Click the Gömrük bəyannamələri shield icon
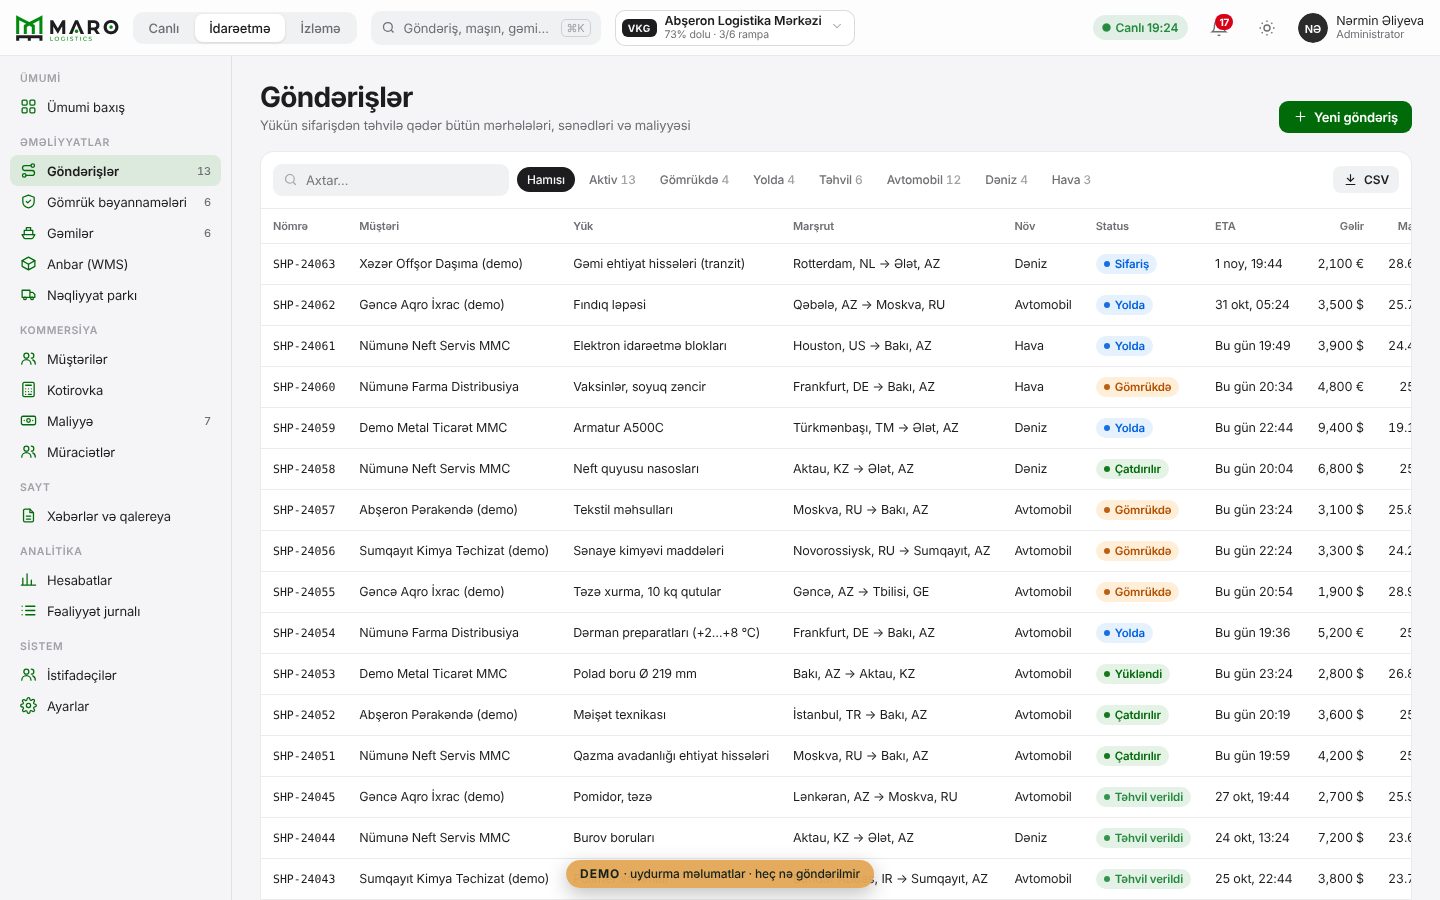 29,202
